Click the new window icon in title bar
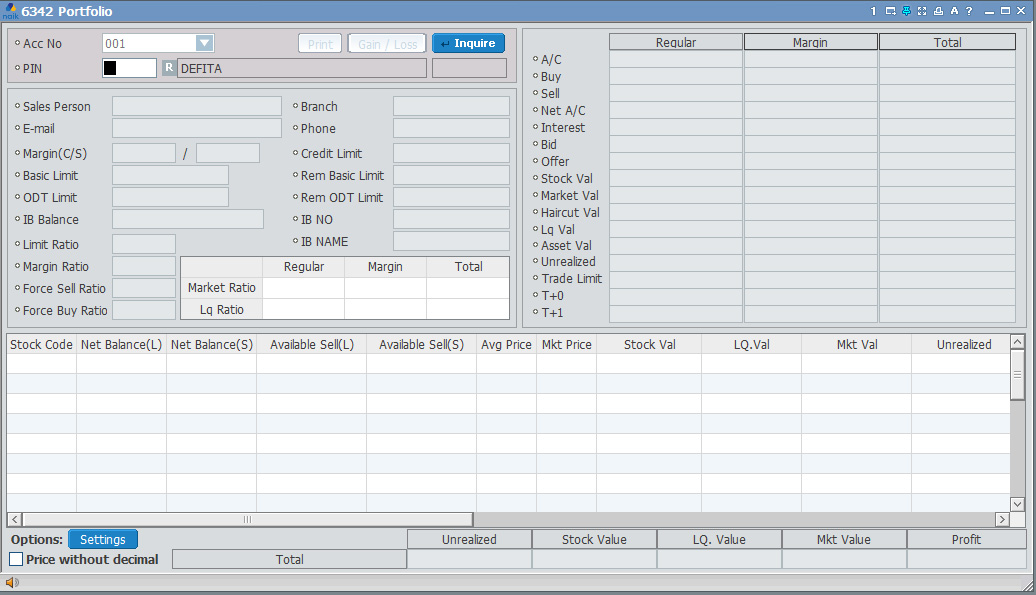The image size is (1036, 595). (890, 11)
